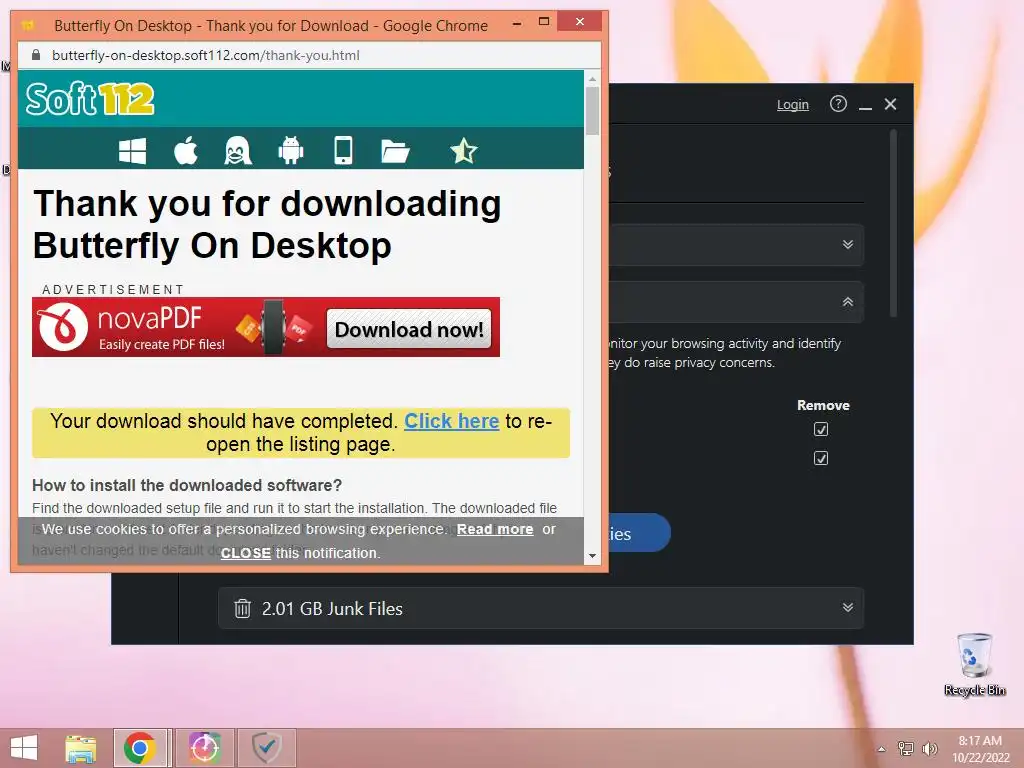The height and width of the screenshot is (768, 1024).
Task: Open the Linux penguin category icon
Action: [x=238, y=150]
